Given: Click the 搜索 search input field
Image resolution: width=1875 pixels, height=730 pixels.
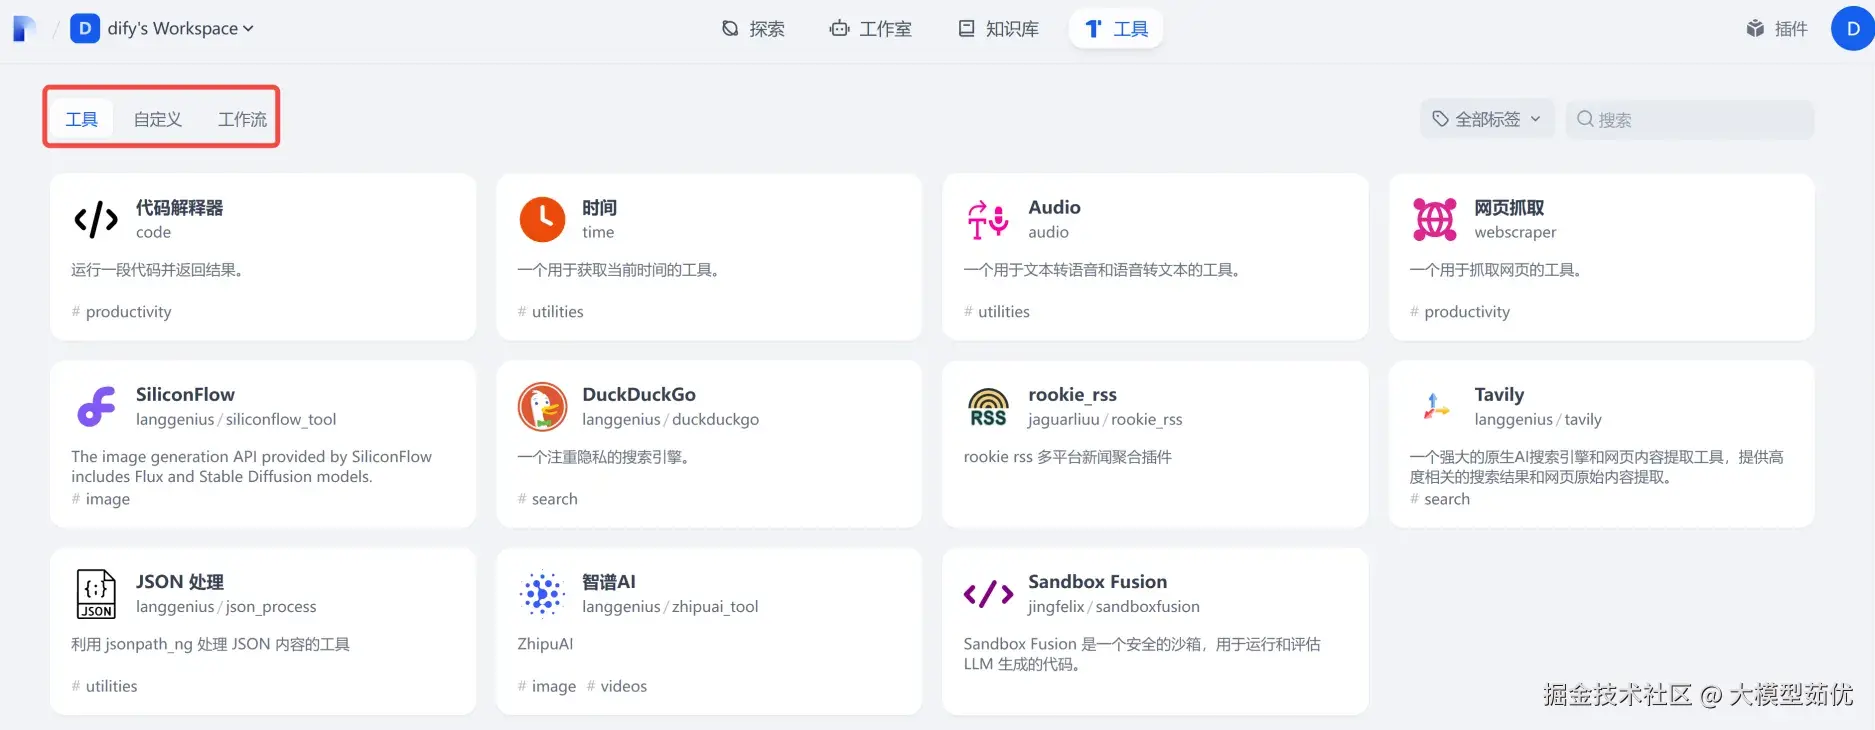Looking at the screenshot, I should tap(1690, 119).
